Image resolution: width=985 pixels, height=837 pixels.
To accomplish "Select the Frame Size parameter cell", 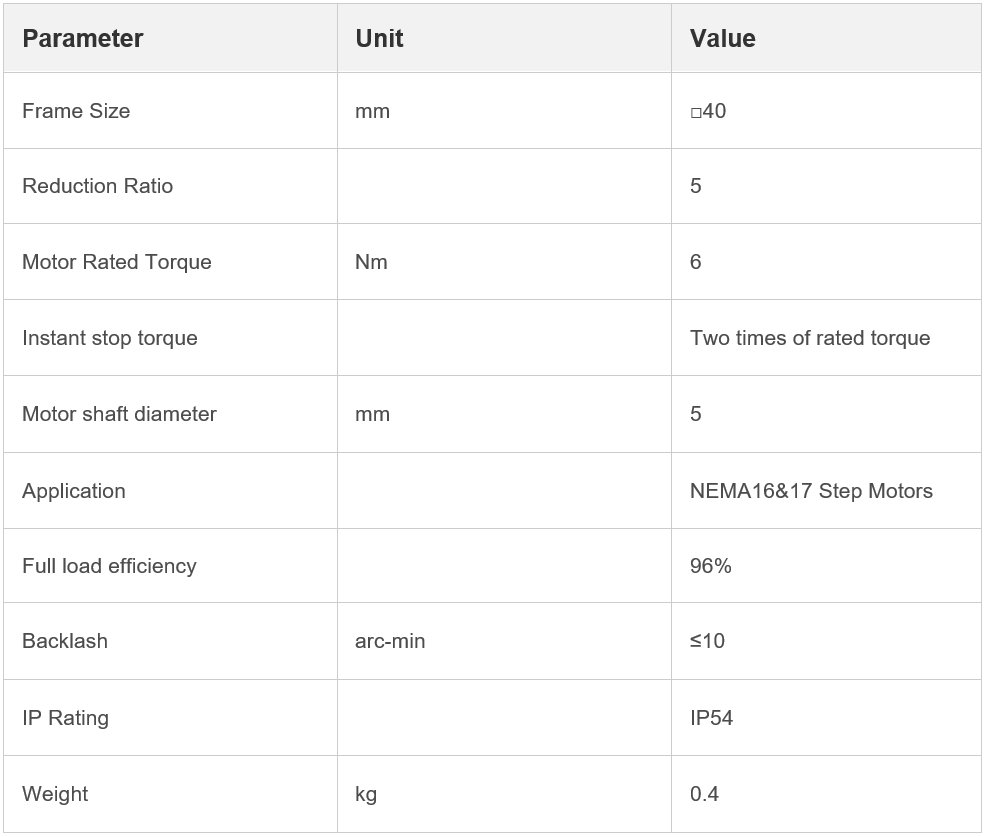I will [x=76, y=111].
